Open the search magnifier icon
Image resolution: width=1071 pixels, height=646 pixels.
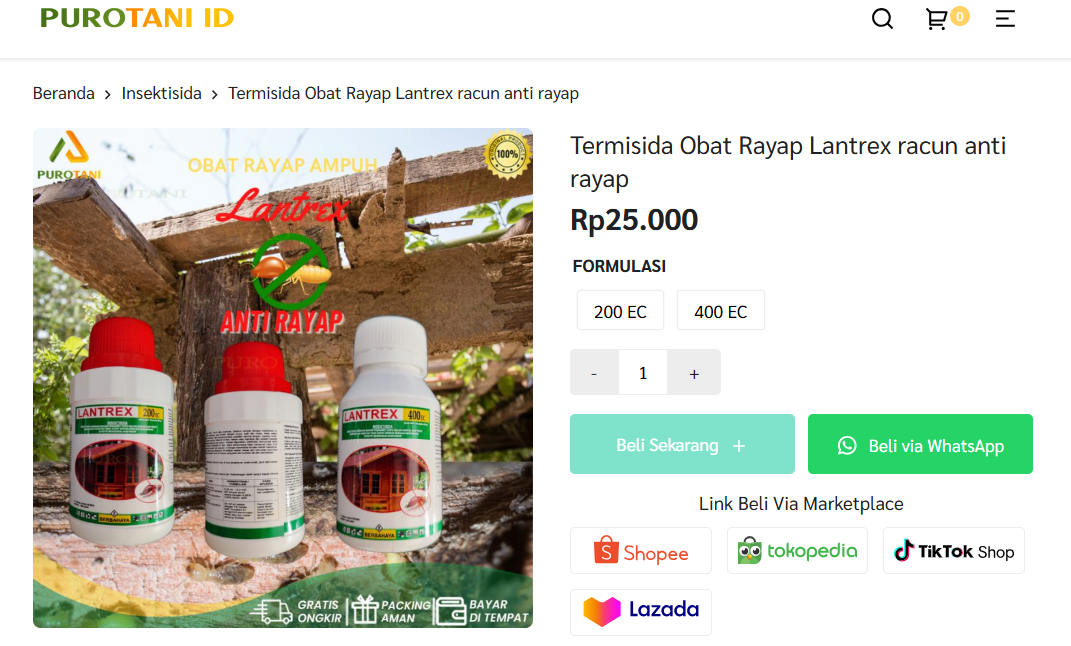[882, 19]
